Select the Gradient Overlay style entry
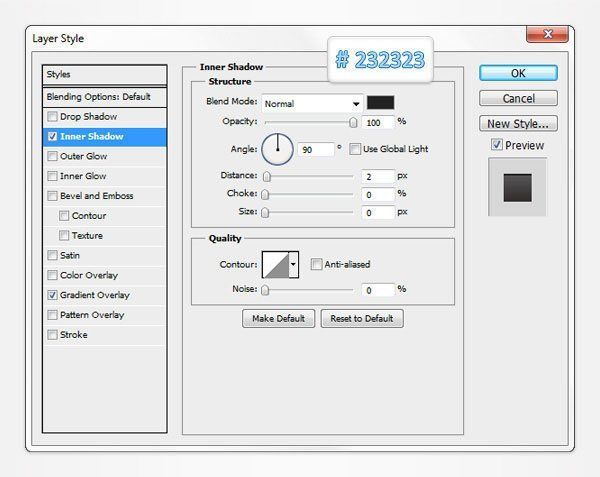The width and height of the screenshot is (600, 477). (105, 295)
